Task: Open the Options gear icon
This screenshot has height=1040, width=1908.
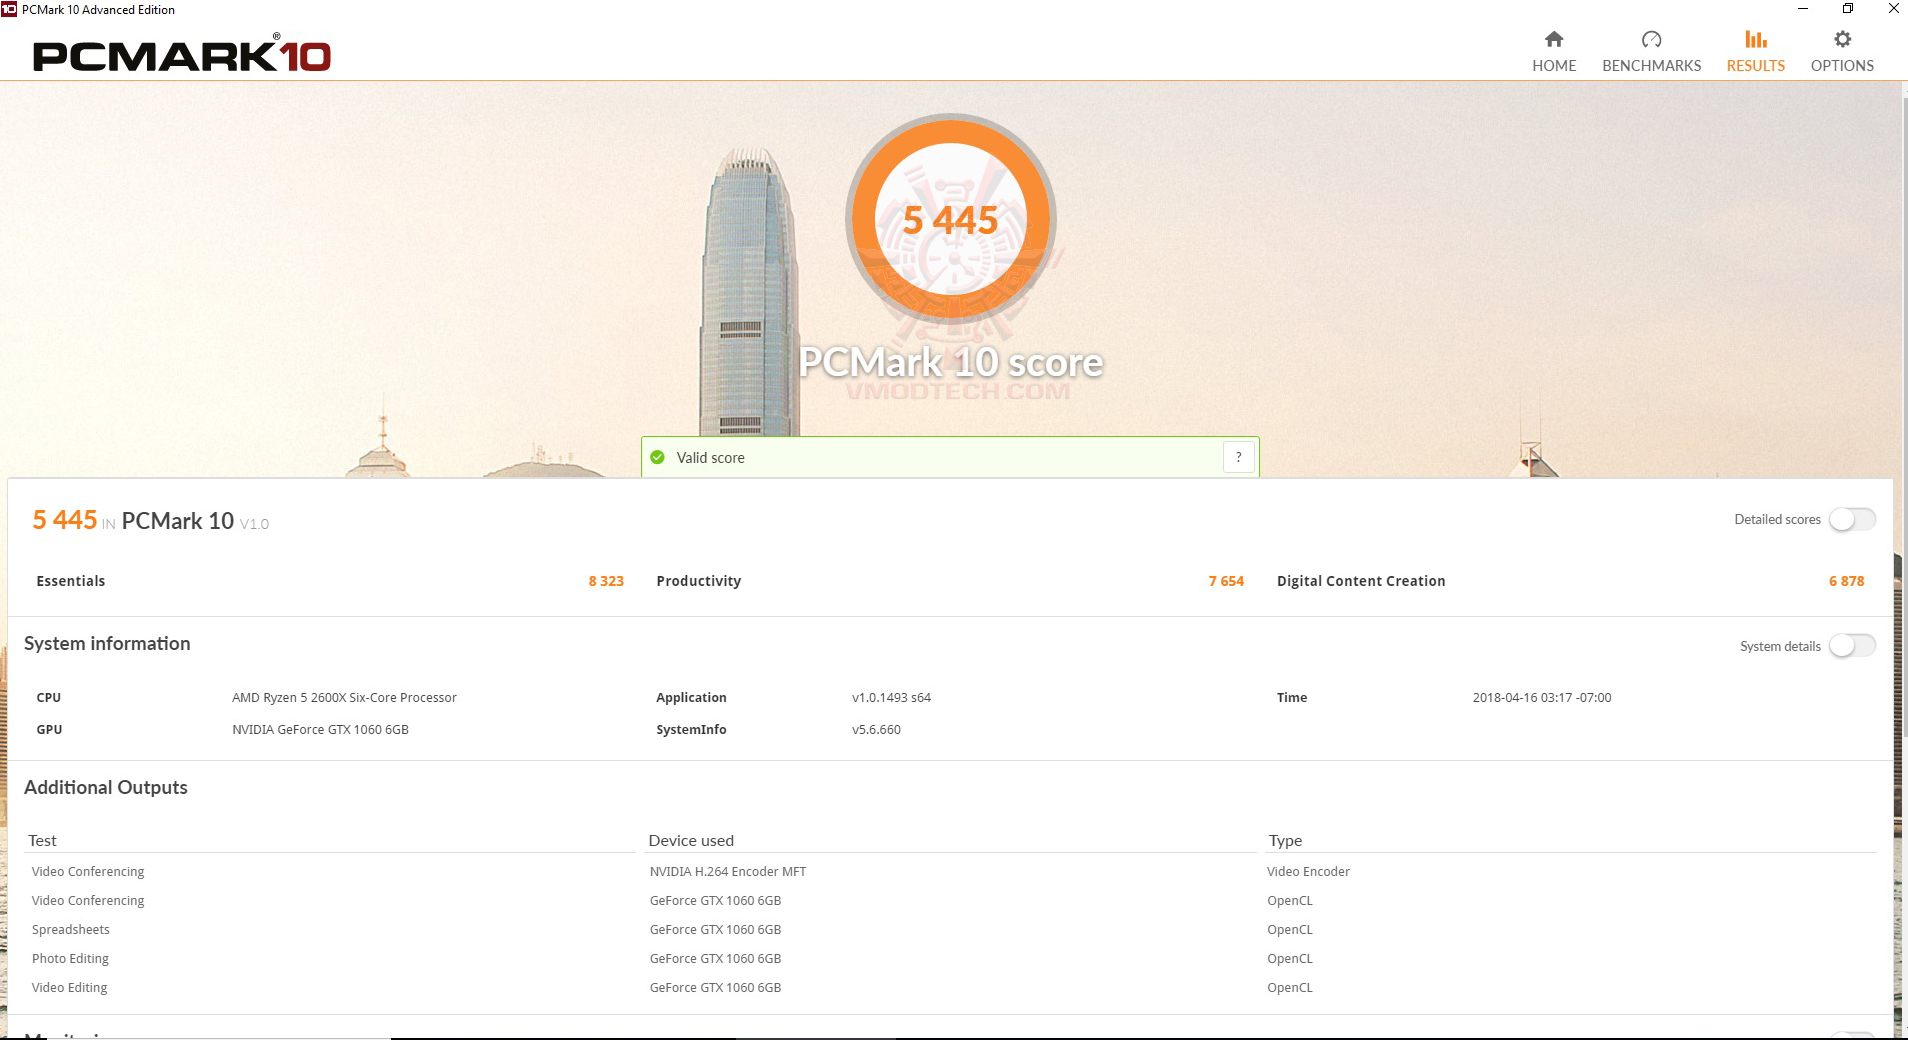Action: tap(1842, 39)
